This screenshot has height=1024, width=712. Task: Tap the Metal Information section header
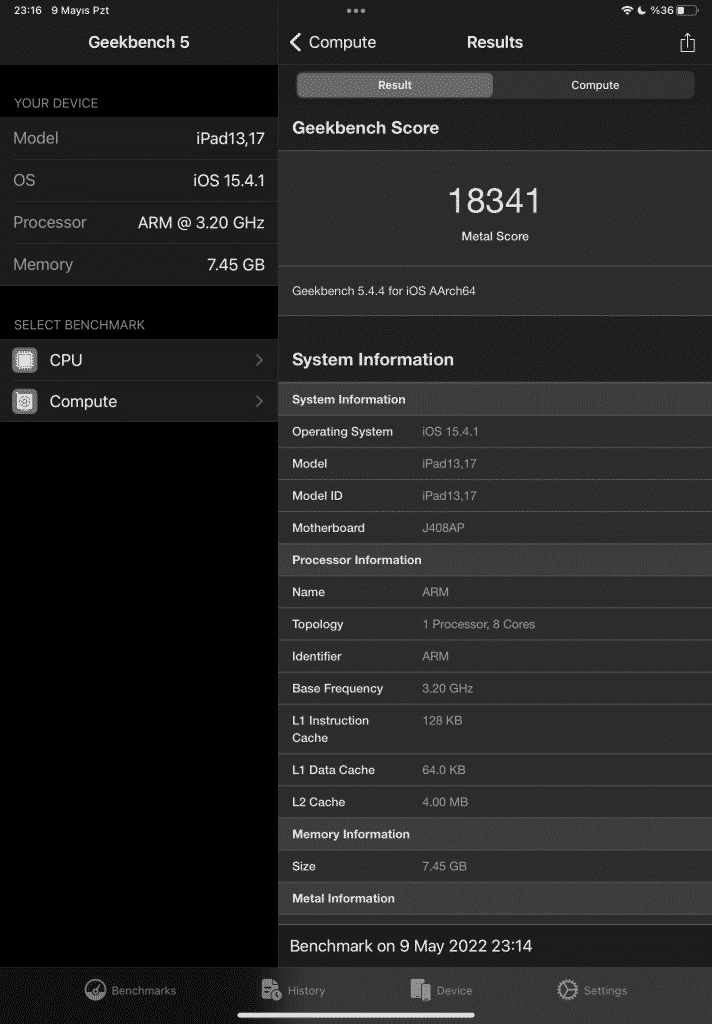(495, 899)
